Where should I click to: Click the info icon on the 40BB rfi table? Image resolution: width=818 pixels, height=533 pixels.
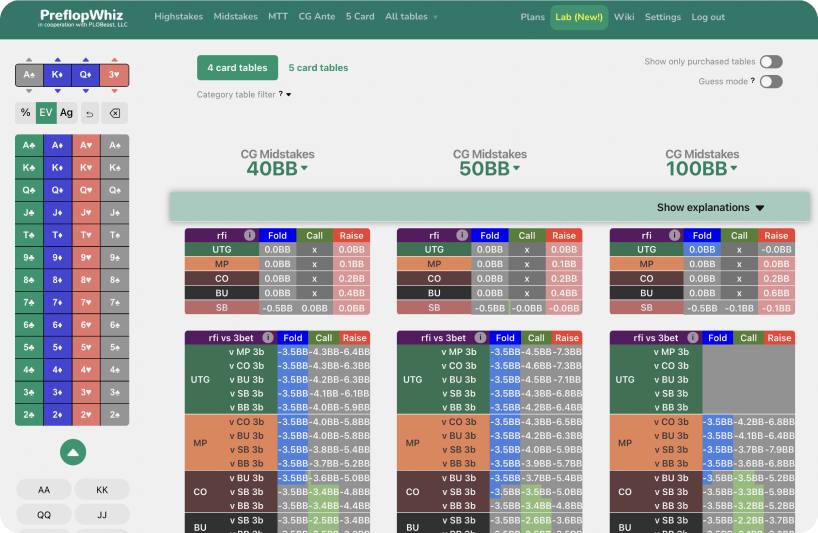[249, 236]
